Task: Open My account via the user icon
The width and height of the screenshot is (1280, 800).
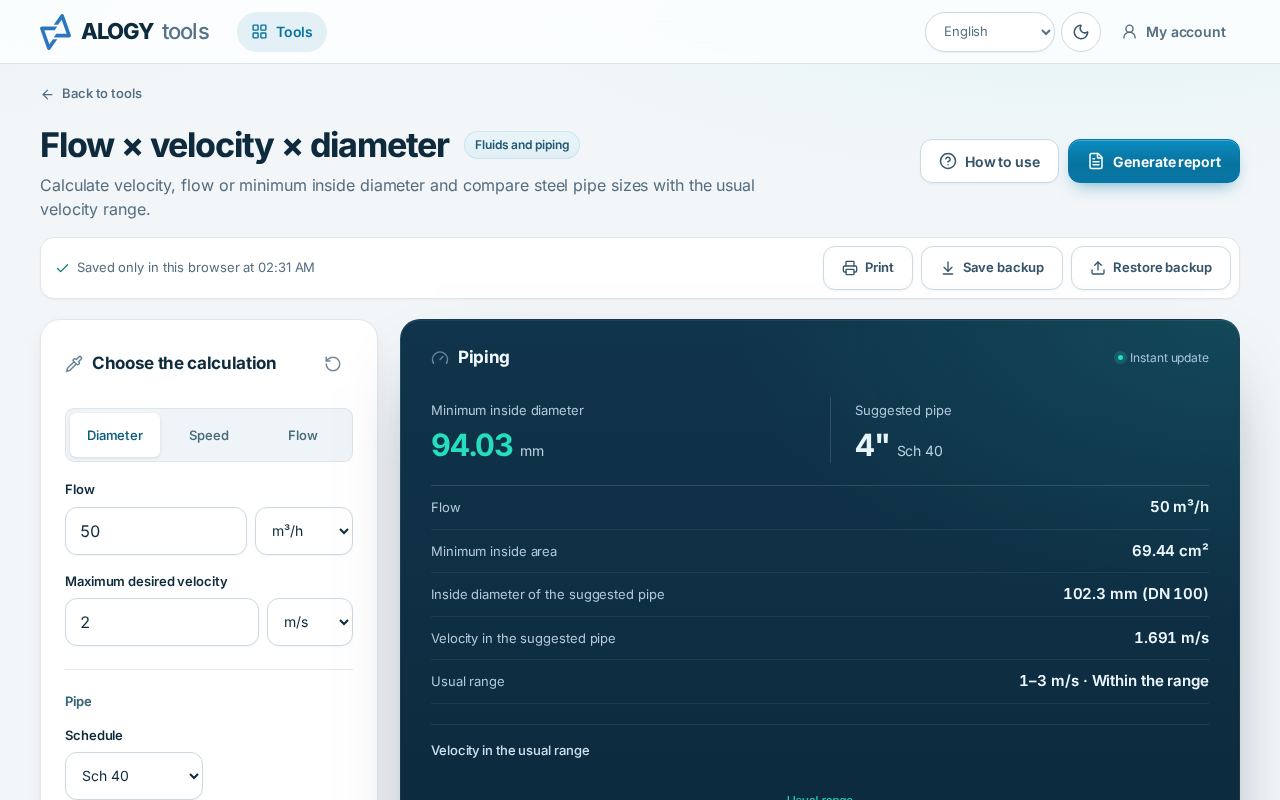Action: [x=1129, y=32]
